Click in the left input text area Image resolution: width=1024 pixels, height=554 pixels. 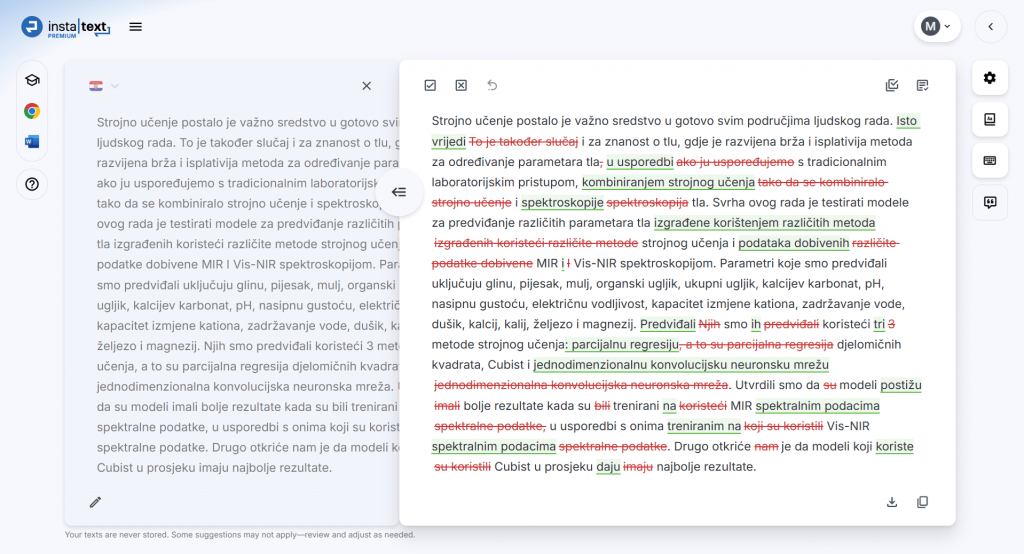pyautogui.click(x=240, y=300)
